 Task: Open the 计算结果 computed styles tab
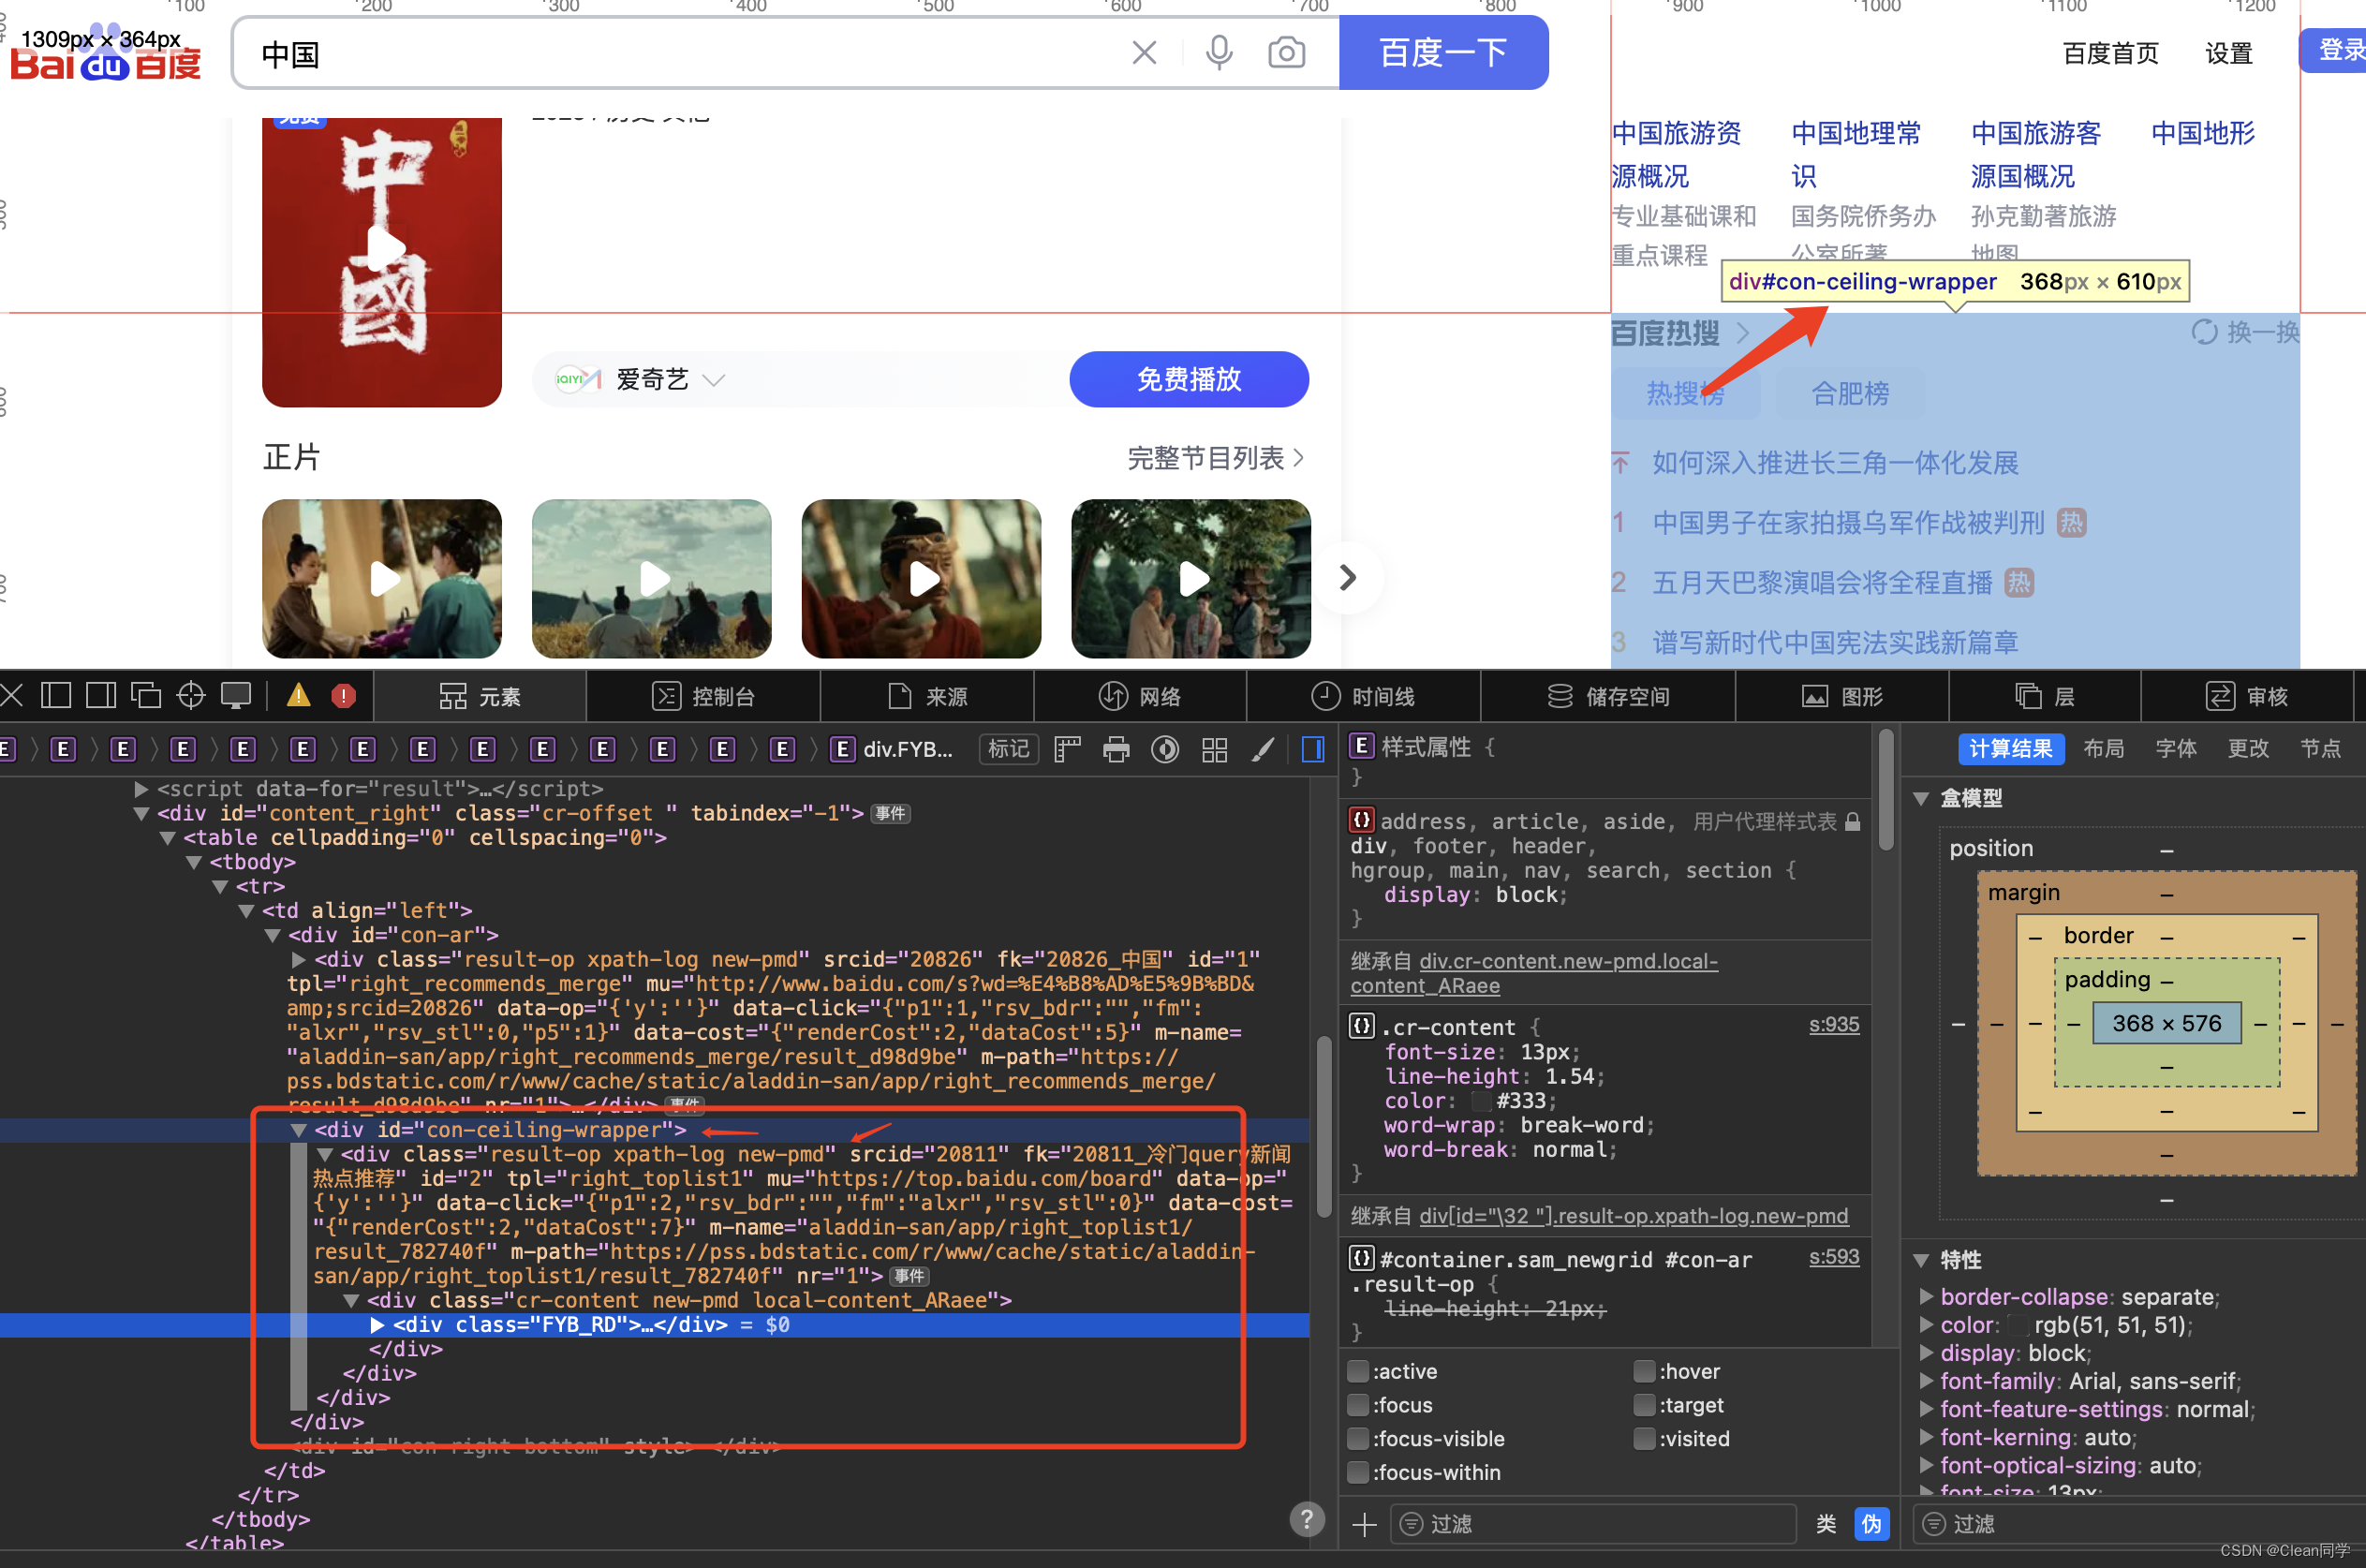tap(2011, 748)
